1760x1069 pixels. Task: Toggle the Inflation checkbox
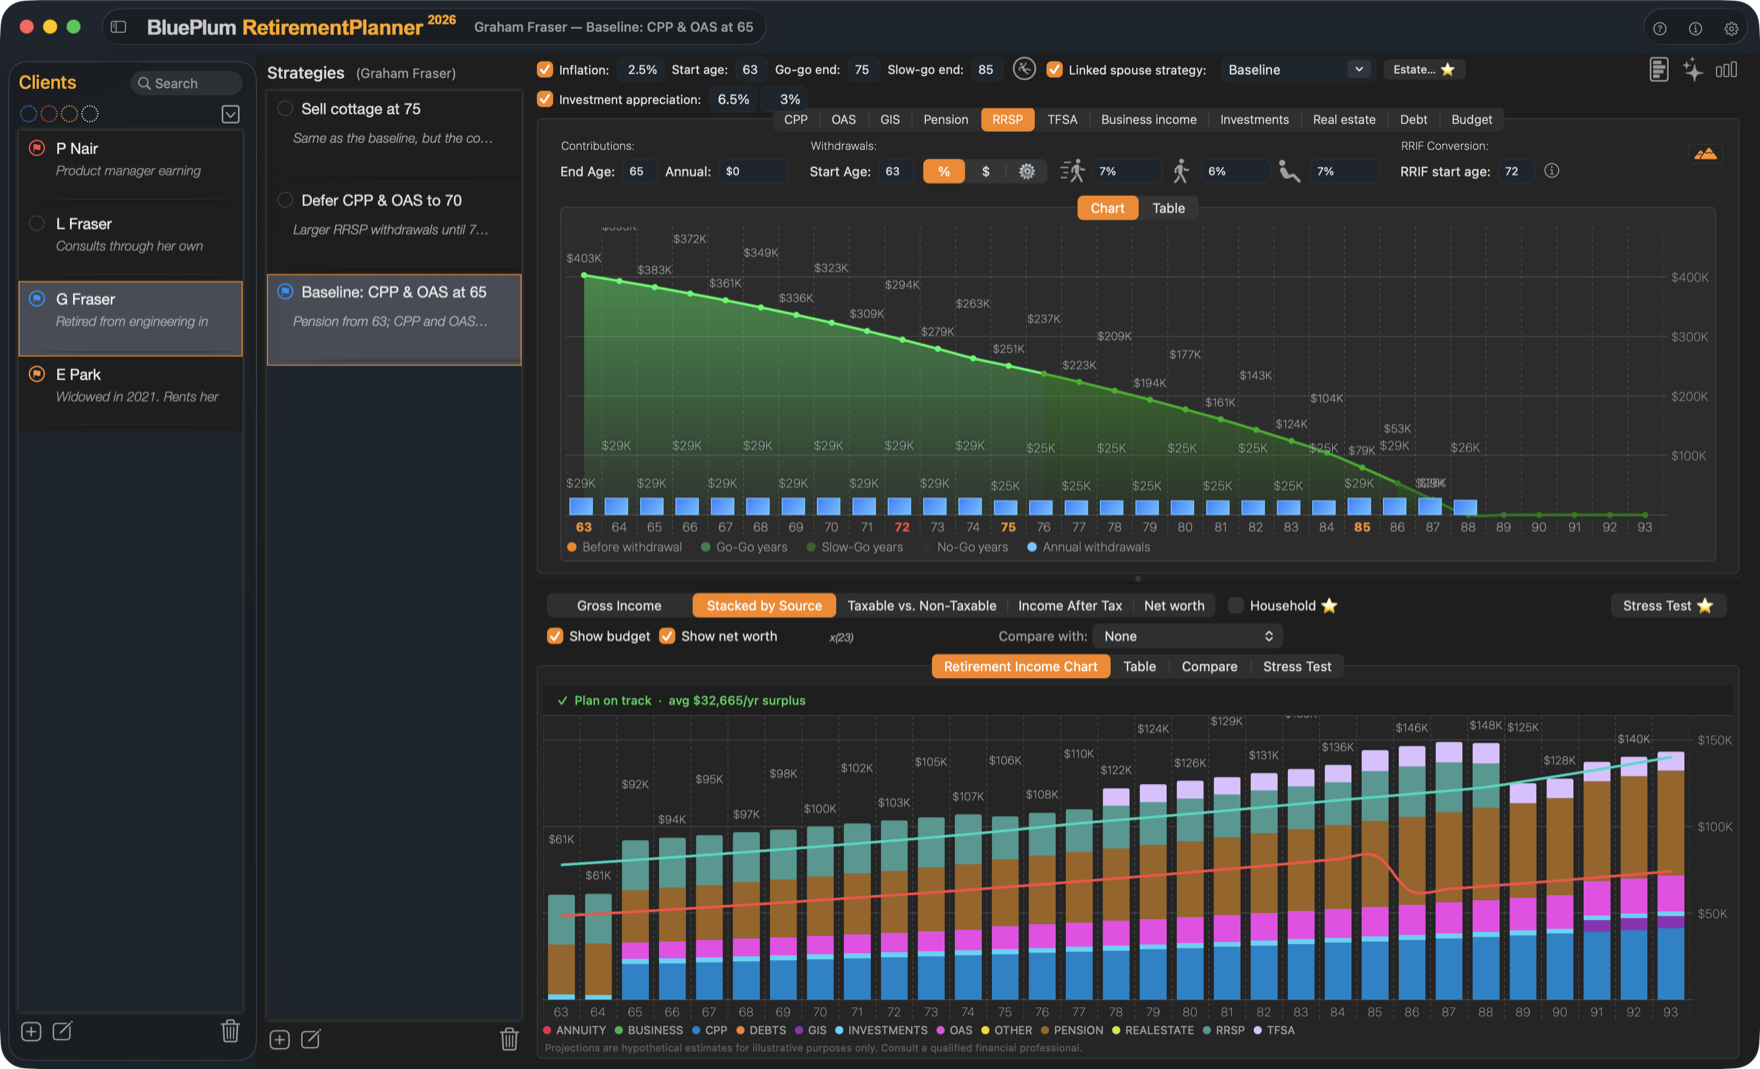click(545, 70)
